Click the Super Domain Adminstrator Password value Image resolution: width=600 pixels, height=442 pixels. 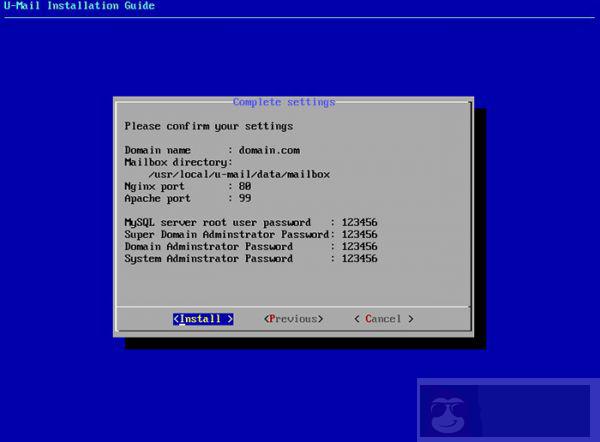(359, 234)
